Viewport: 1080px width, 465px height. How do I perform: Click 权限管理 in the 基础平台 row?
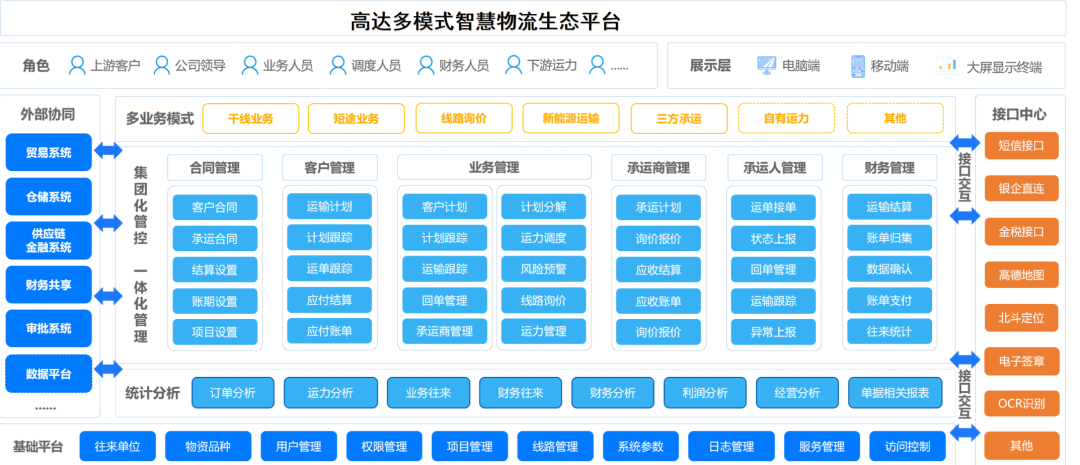point(384,446)
